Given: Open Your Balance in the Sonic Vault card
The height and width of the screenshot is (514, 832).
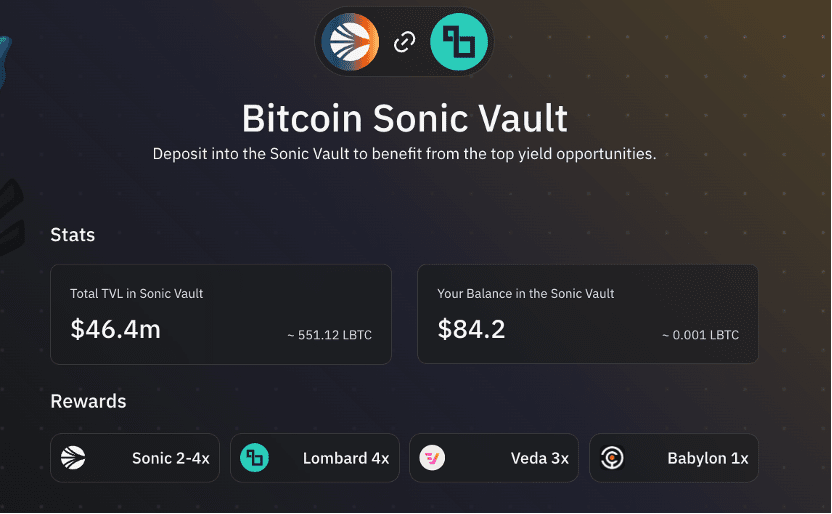Looking at the screenshot, I should [588, 315].
